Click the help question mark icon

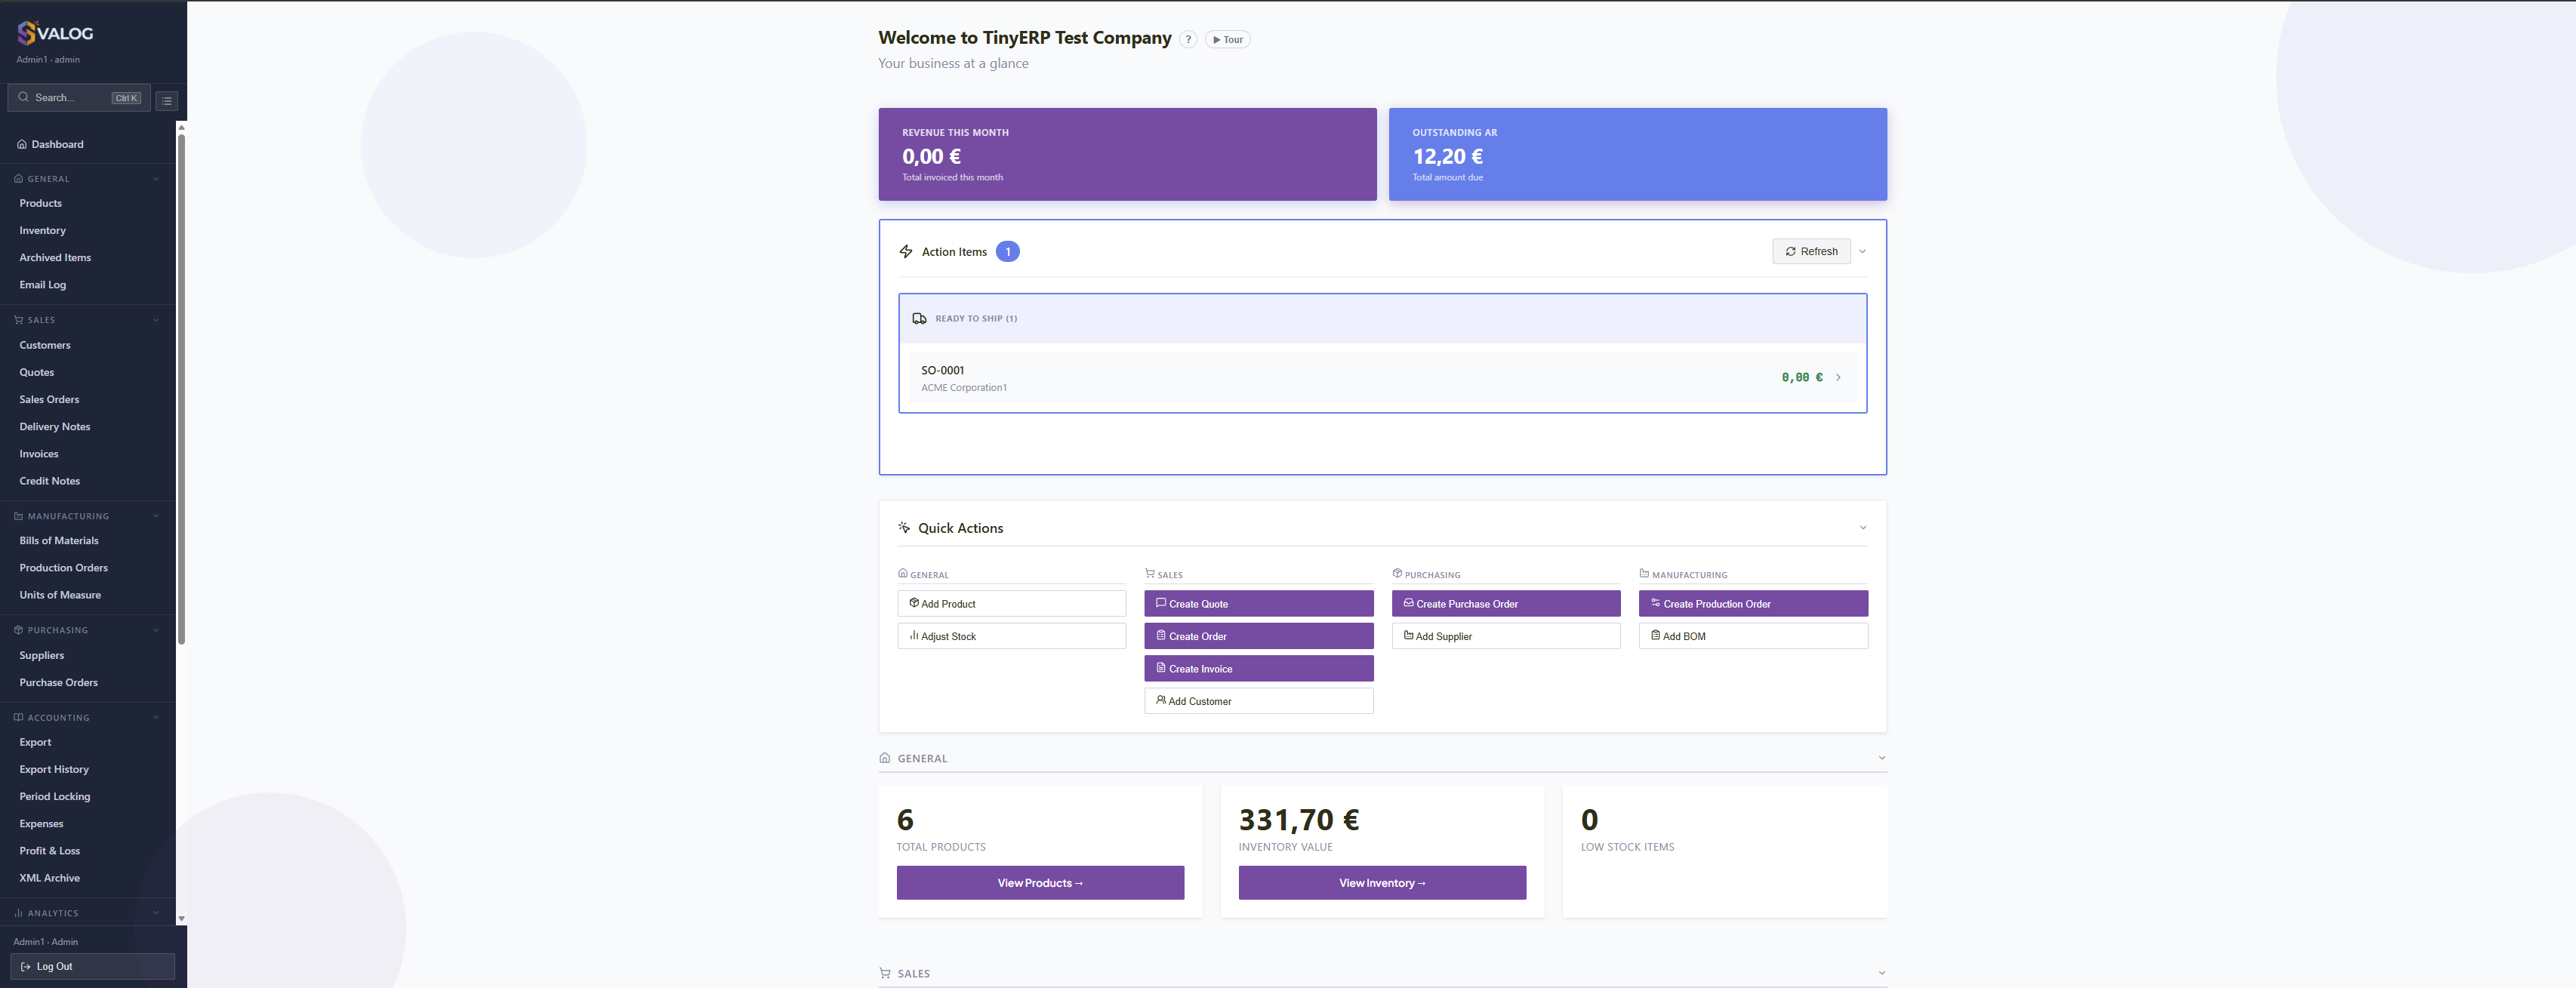(x=1188, y=40)
